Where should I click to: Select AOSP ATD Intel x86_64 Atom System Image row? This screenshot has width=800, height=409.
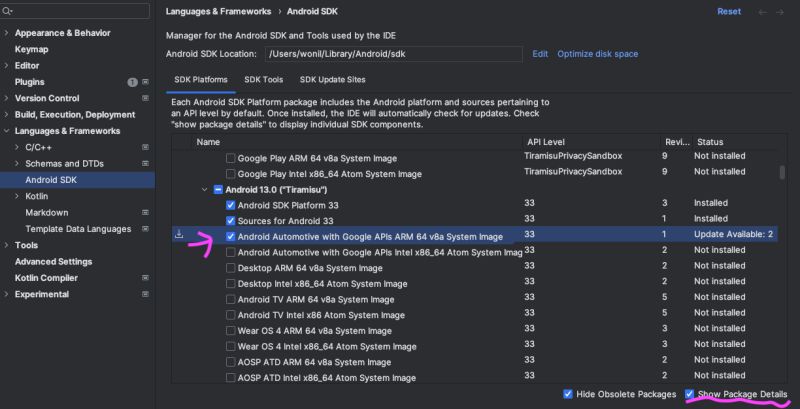coord(474,378)
